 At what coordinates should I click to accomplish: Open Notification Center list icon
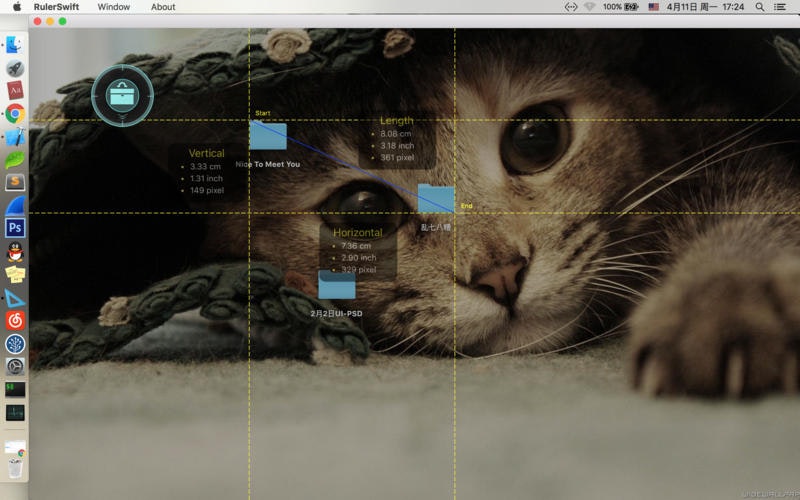click(780, 7)
